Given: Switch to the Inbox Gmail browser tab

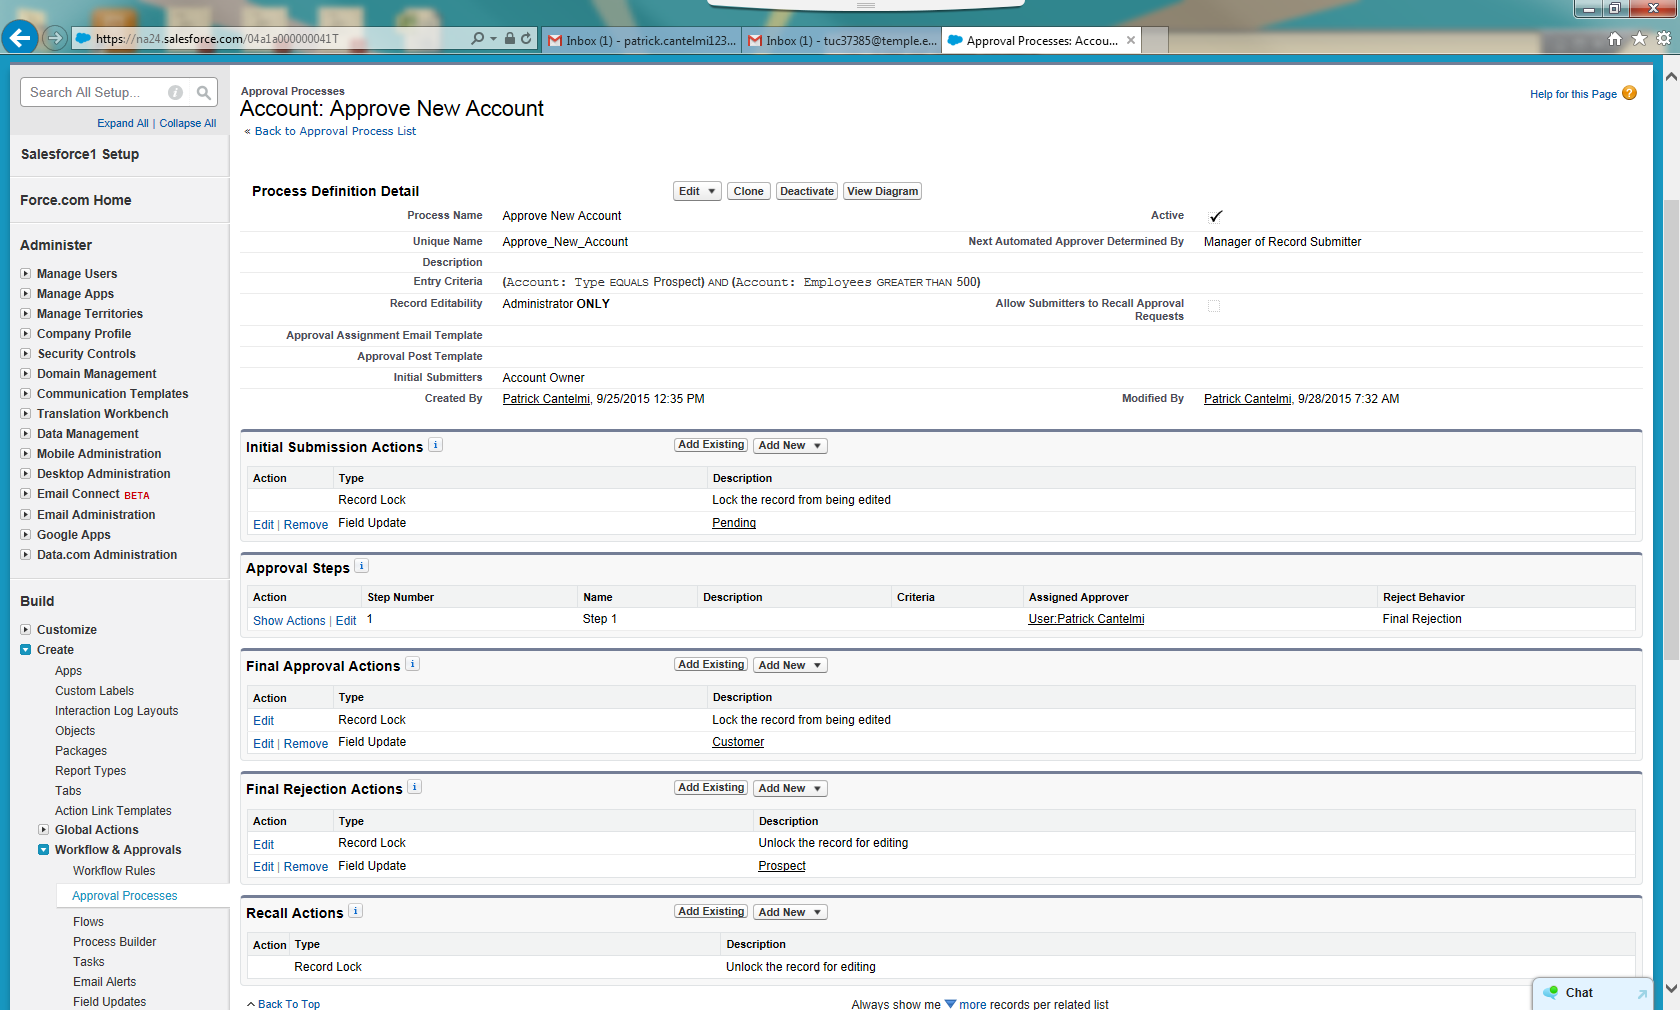Looking at the screenshot, I should tap(640, 40).
